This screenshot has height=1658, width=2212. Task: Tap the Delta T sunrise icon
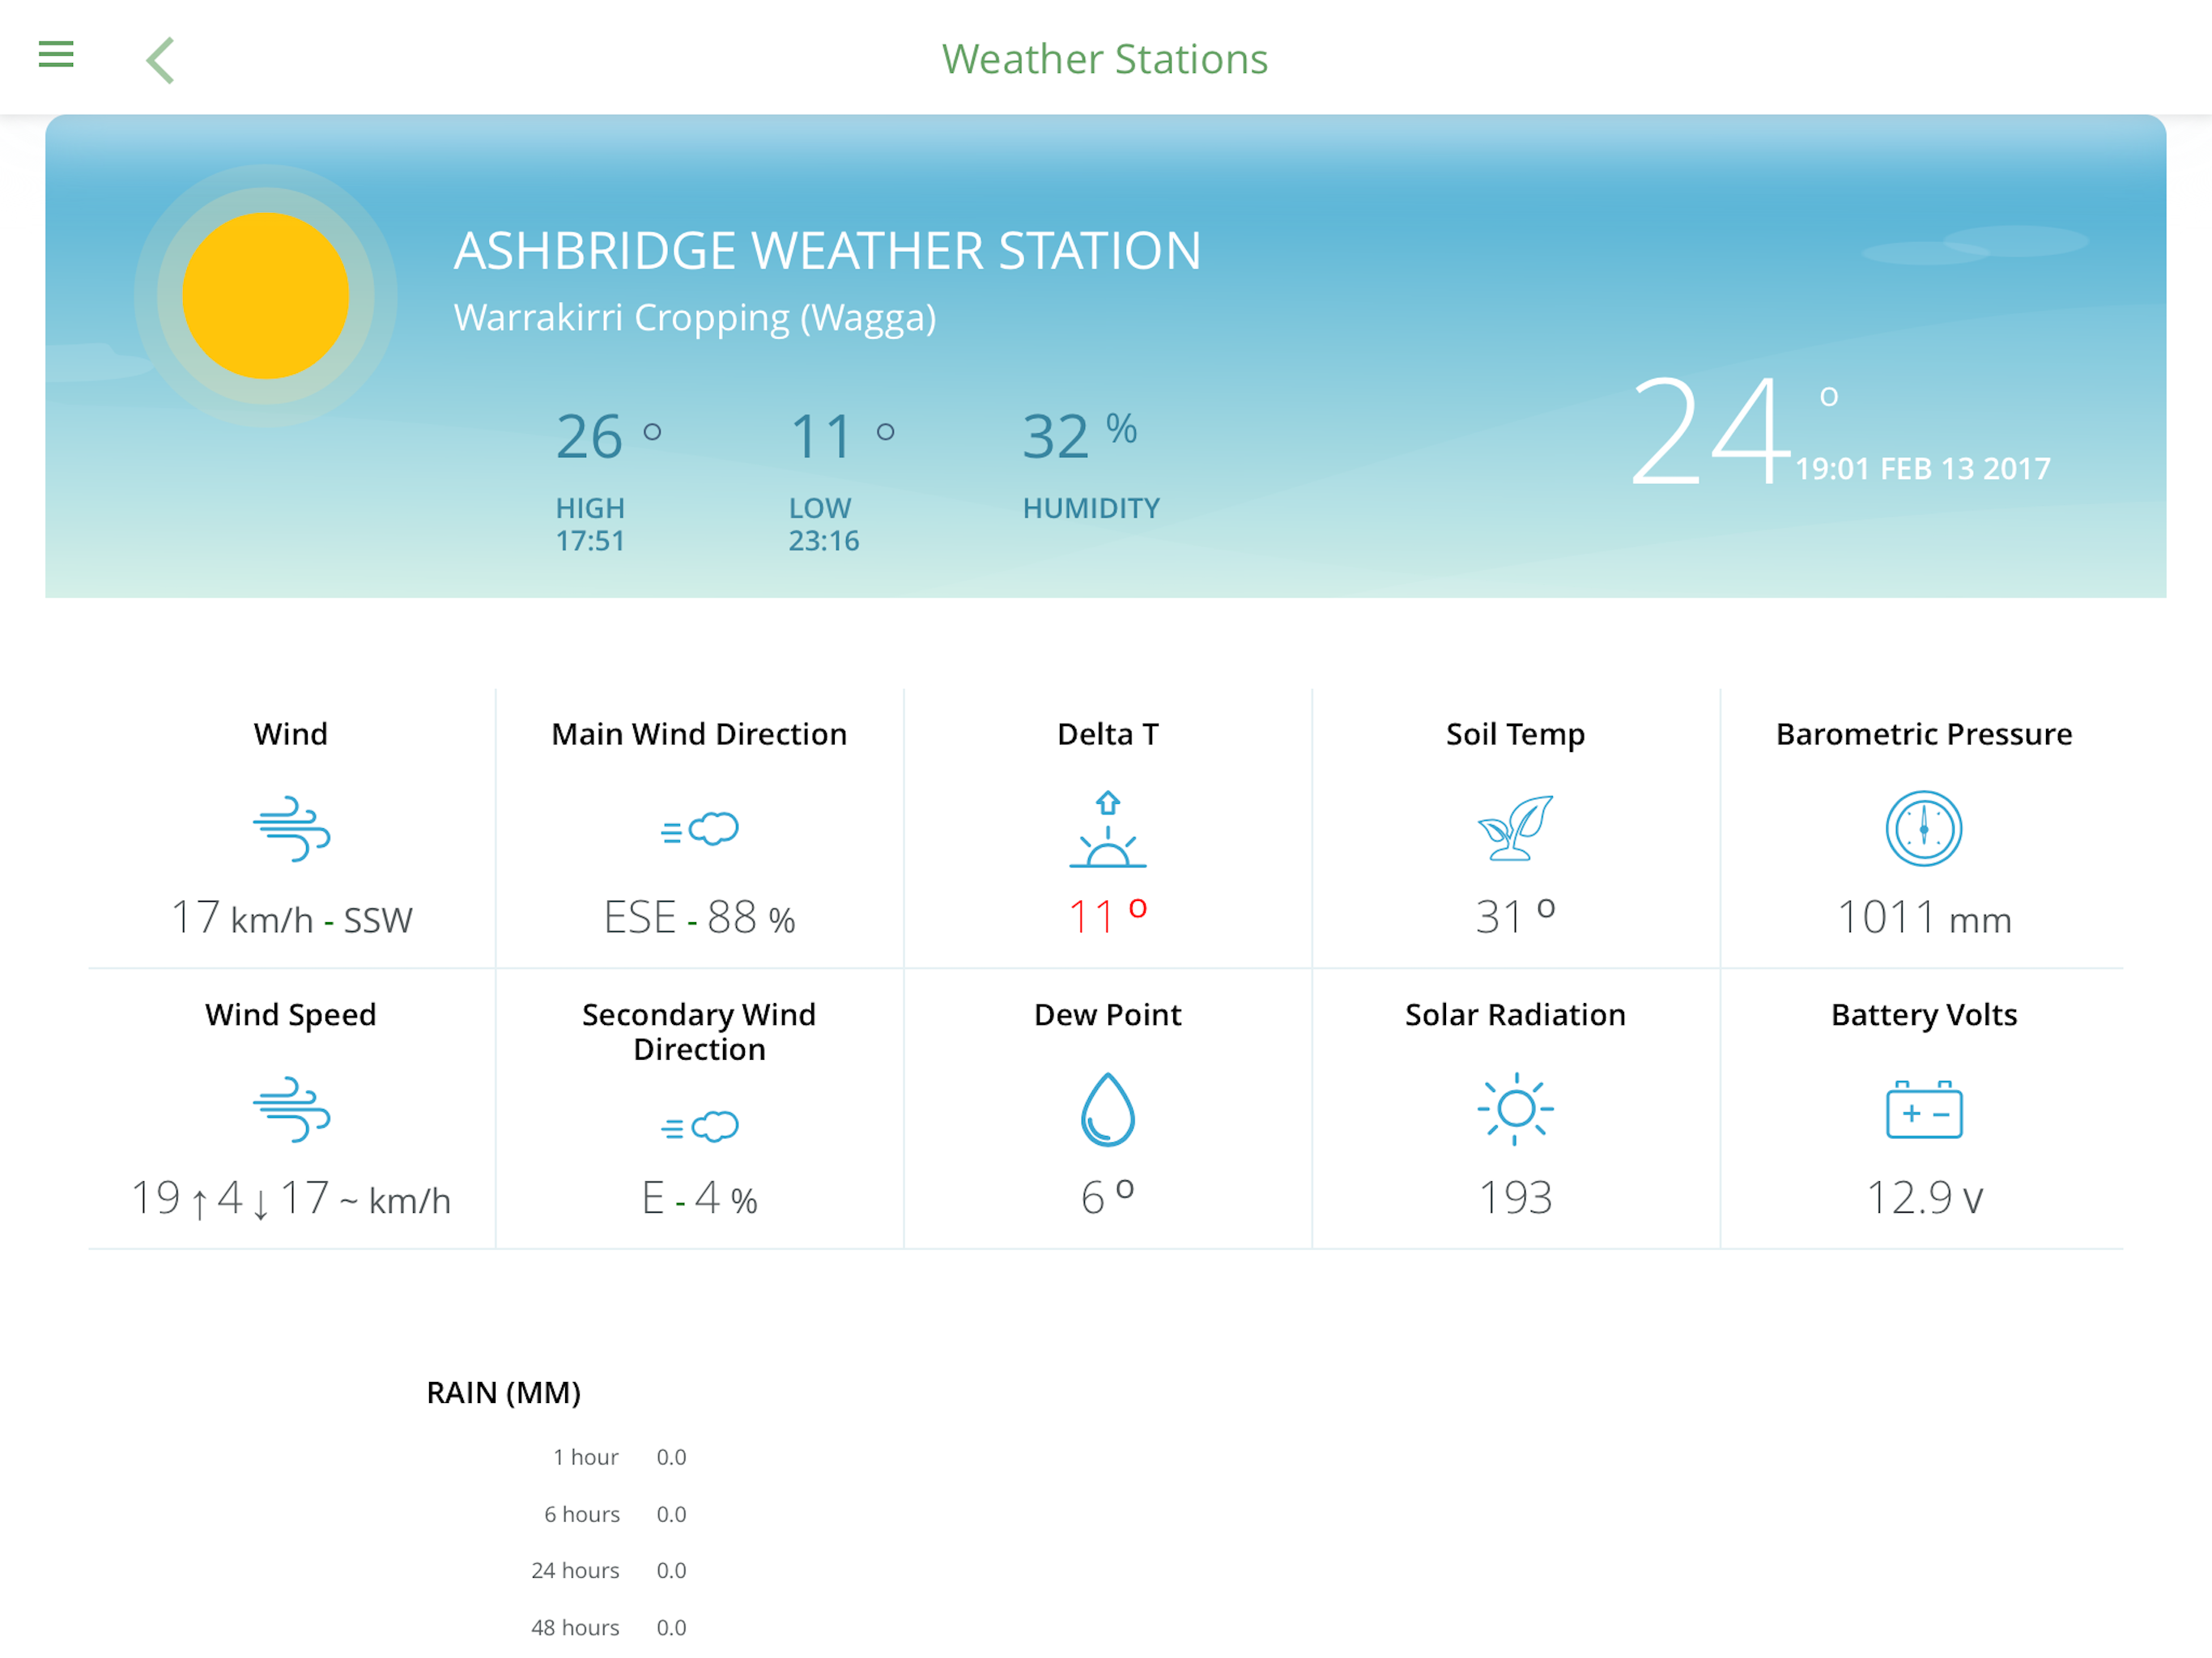pyautogui.click(x=1107, y=829)
